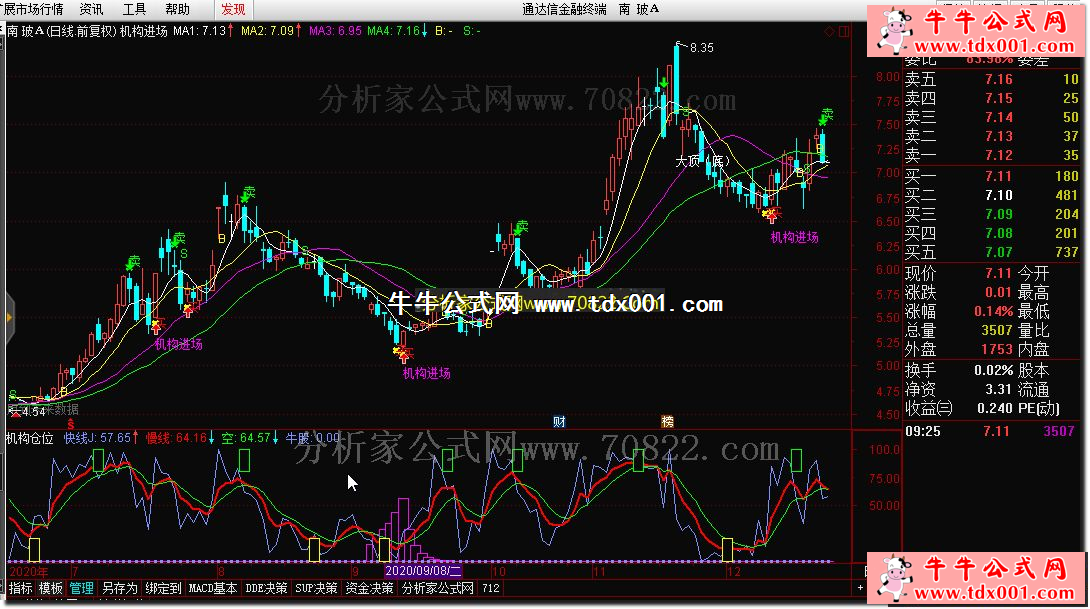
Task: Click the 大顶（底） annotation on the chart
Action: [703, 161]
